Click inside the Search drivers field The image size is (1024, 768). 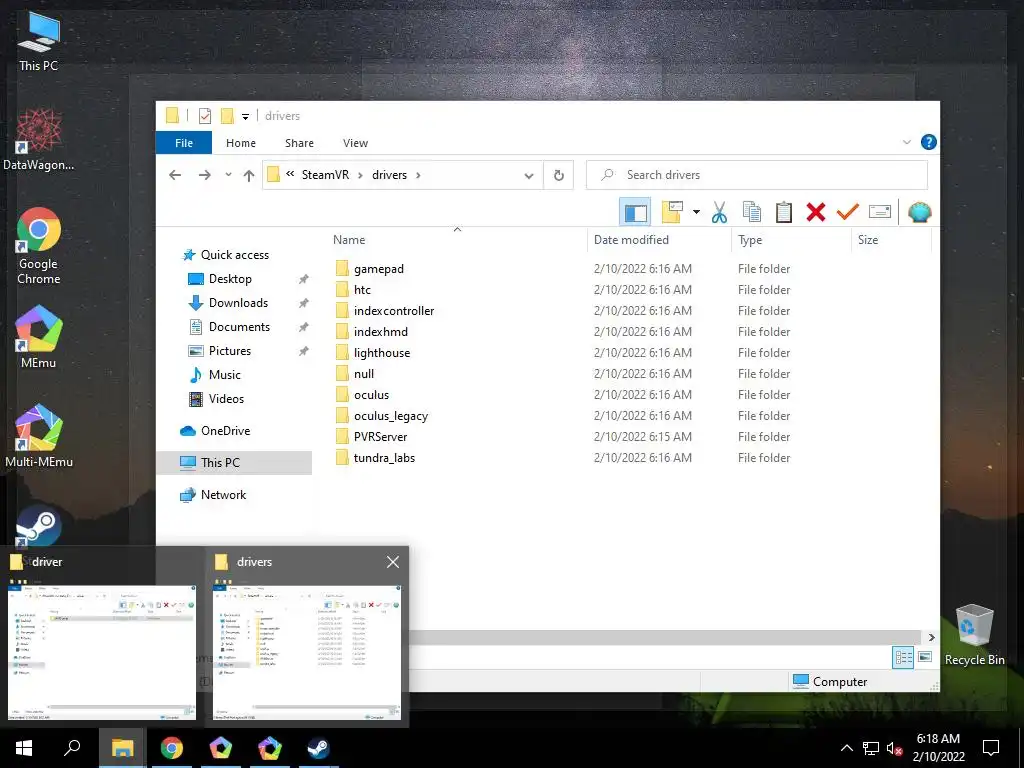[757, 175]
